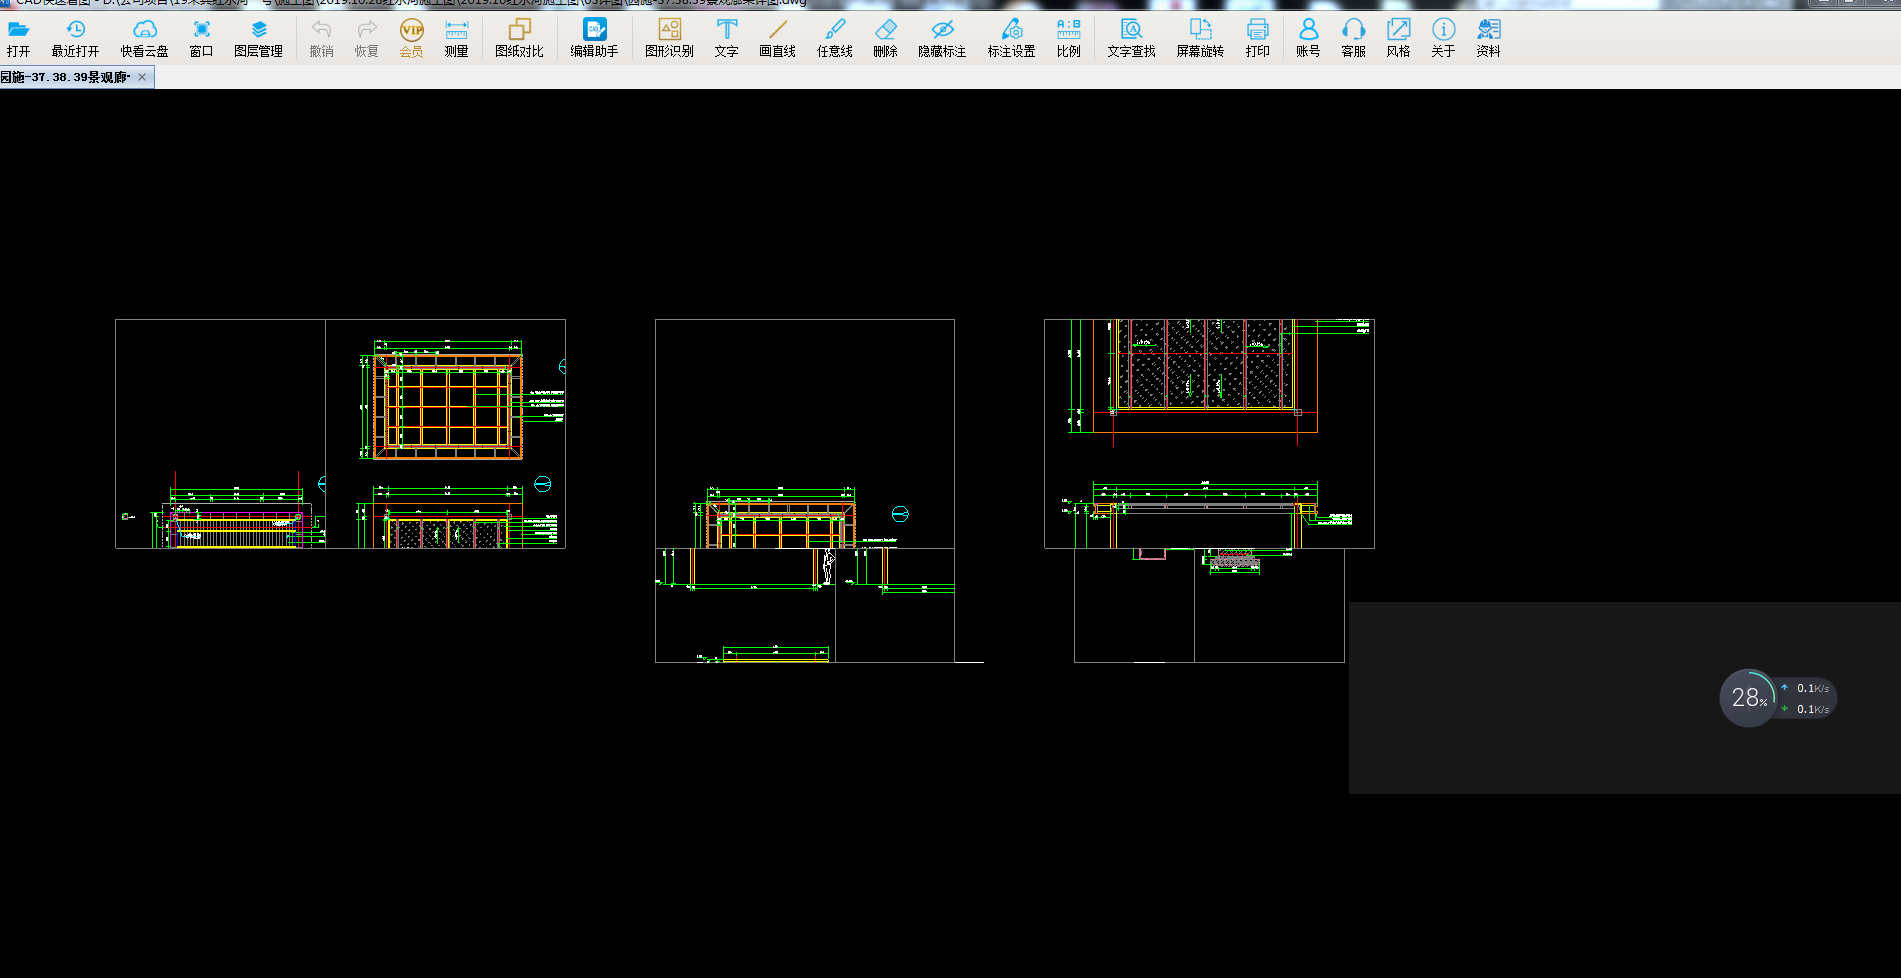
Task: Launch 编辑助手 edit assistant
Action: coord(594,38)
